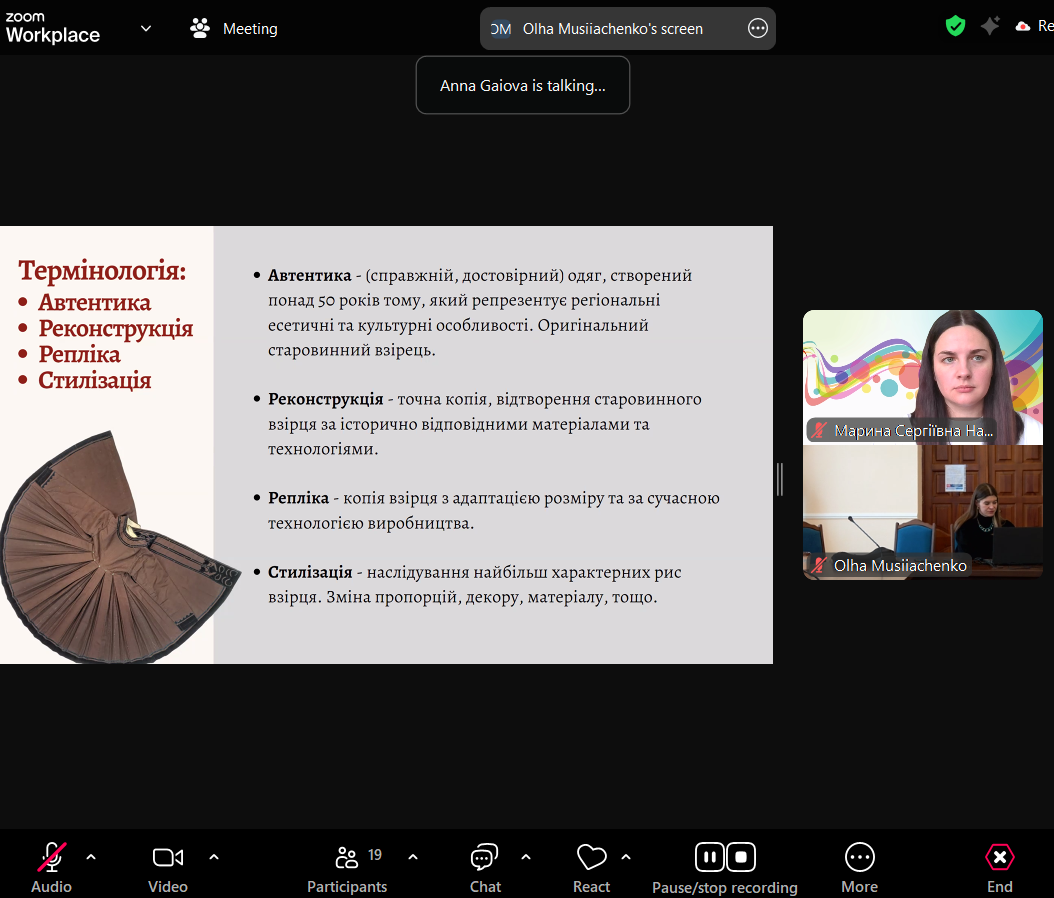Open the Chat panel

[485, 857]
